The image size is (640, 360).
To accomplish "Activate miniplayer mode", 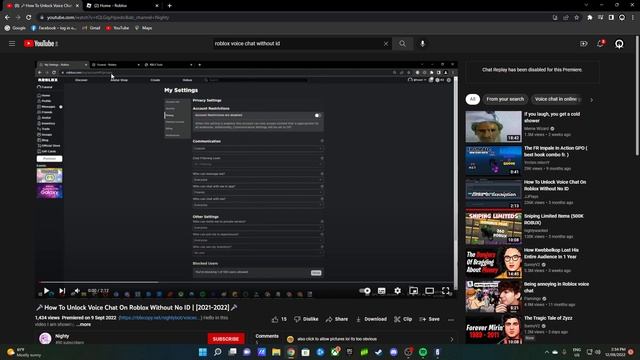I will click(x=413, y=291).
